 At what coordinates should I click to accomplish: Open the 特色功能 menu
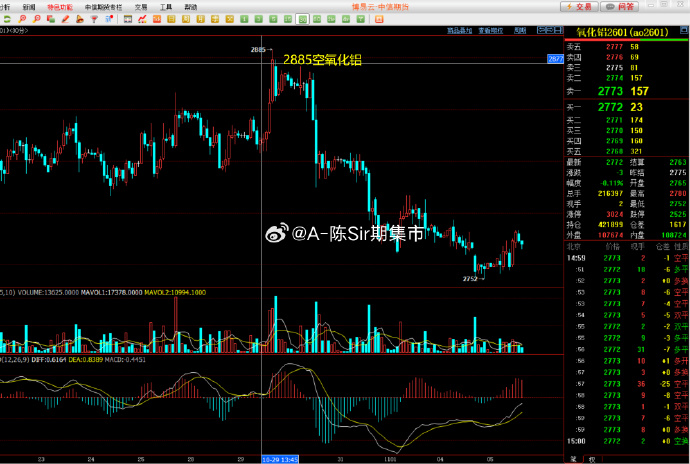[61, 6]
